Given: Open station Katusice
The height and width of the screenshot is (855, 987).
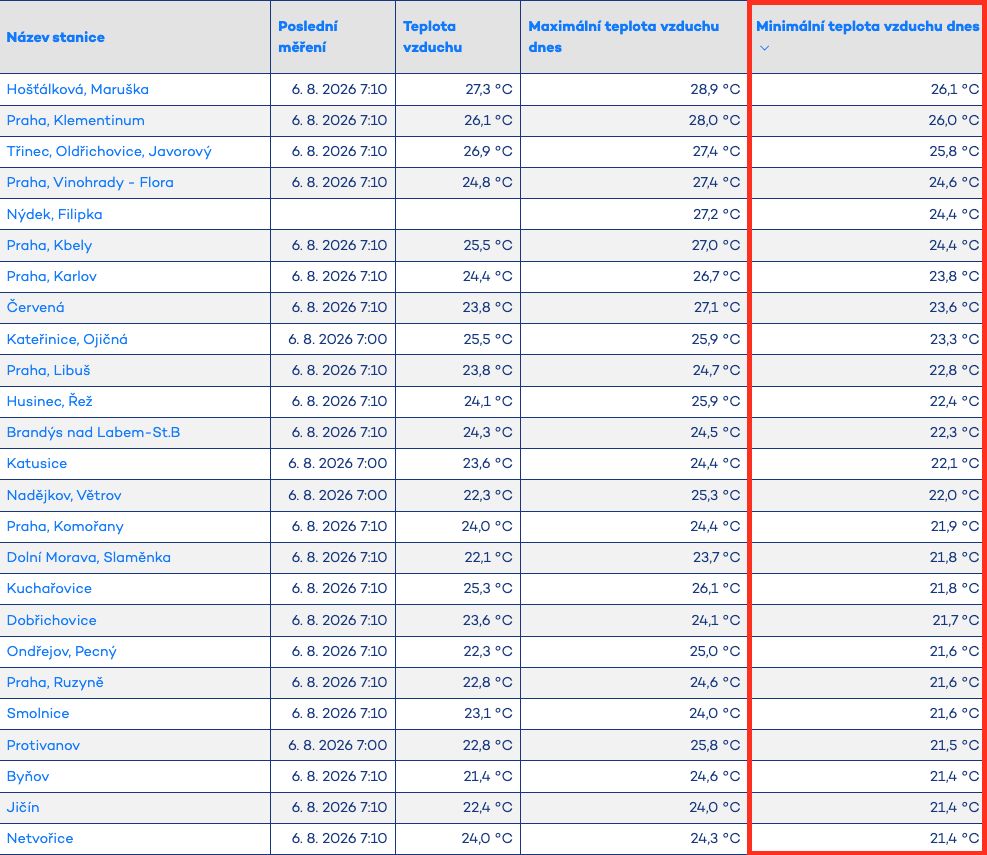Looking at the screenshot, I should (37, 463).
